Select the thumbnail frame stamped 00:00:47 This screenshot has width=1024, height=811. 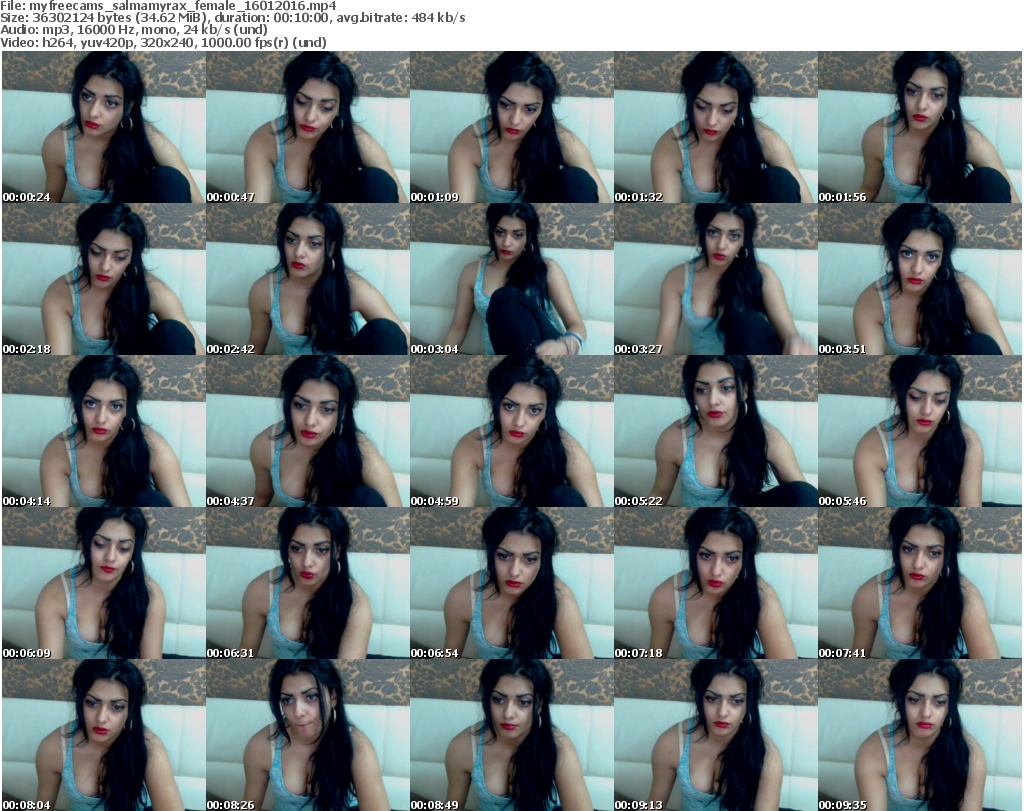[308, 127]
